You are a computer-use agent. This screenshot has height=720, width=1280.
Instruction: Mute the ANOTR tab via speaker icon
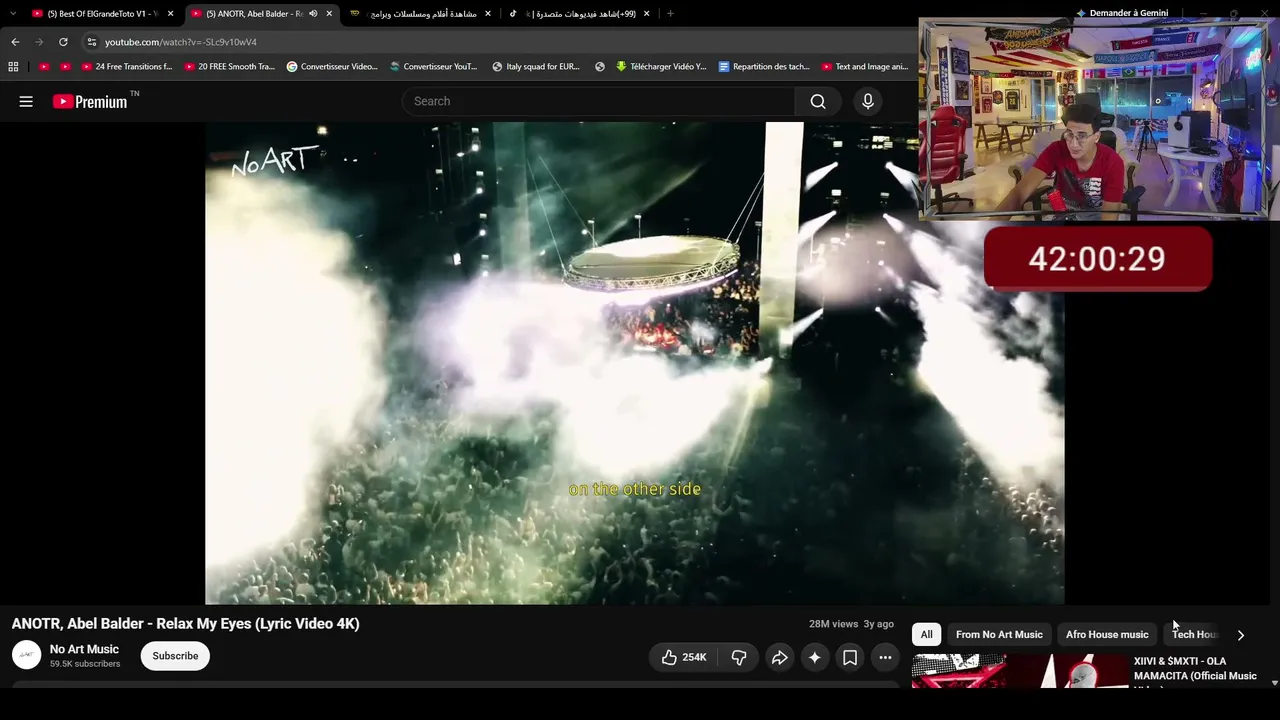(313, 14)
